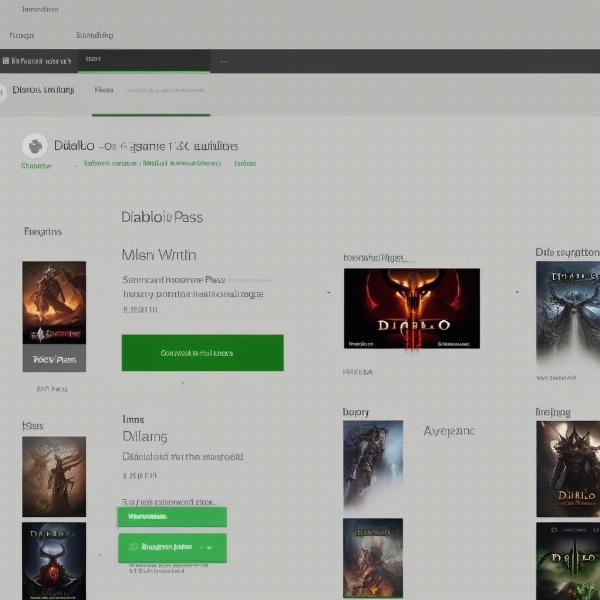Click the grey Pass label under the fiery demon cover

tap(54, 358)
